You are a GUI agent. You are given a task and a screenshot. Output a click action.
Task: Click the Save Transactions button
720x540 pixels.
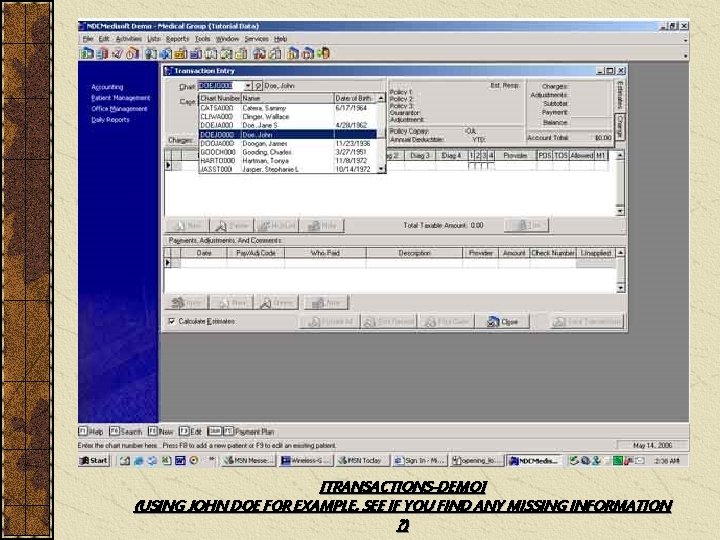click(587, 322)
